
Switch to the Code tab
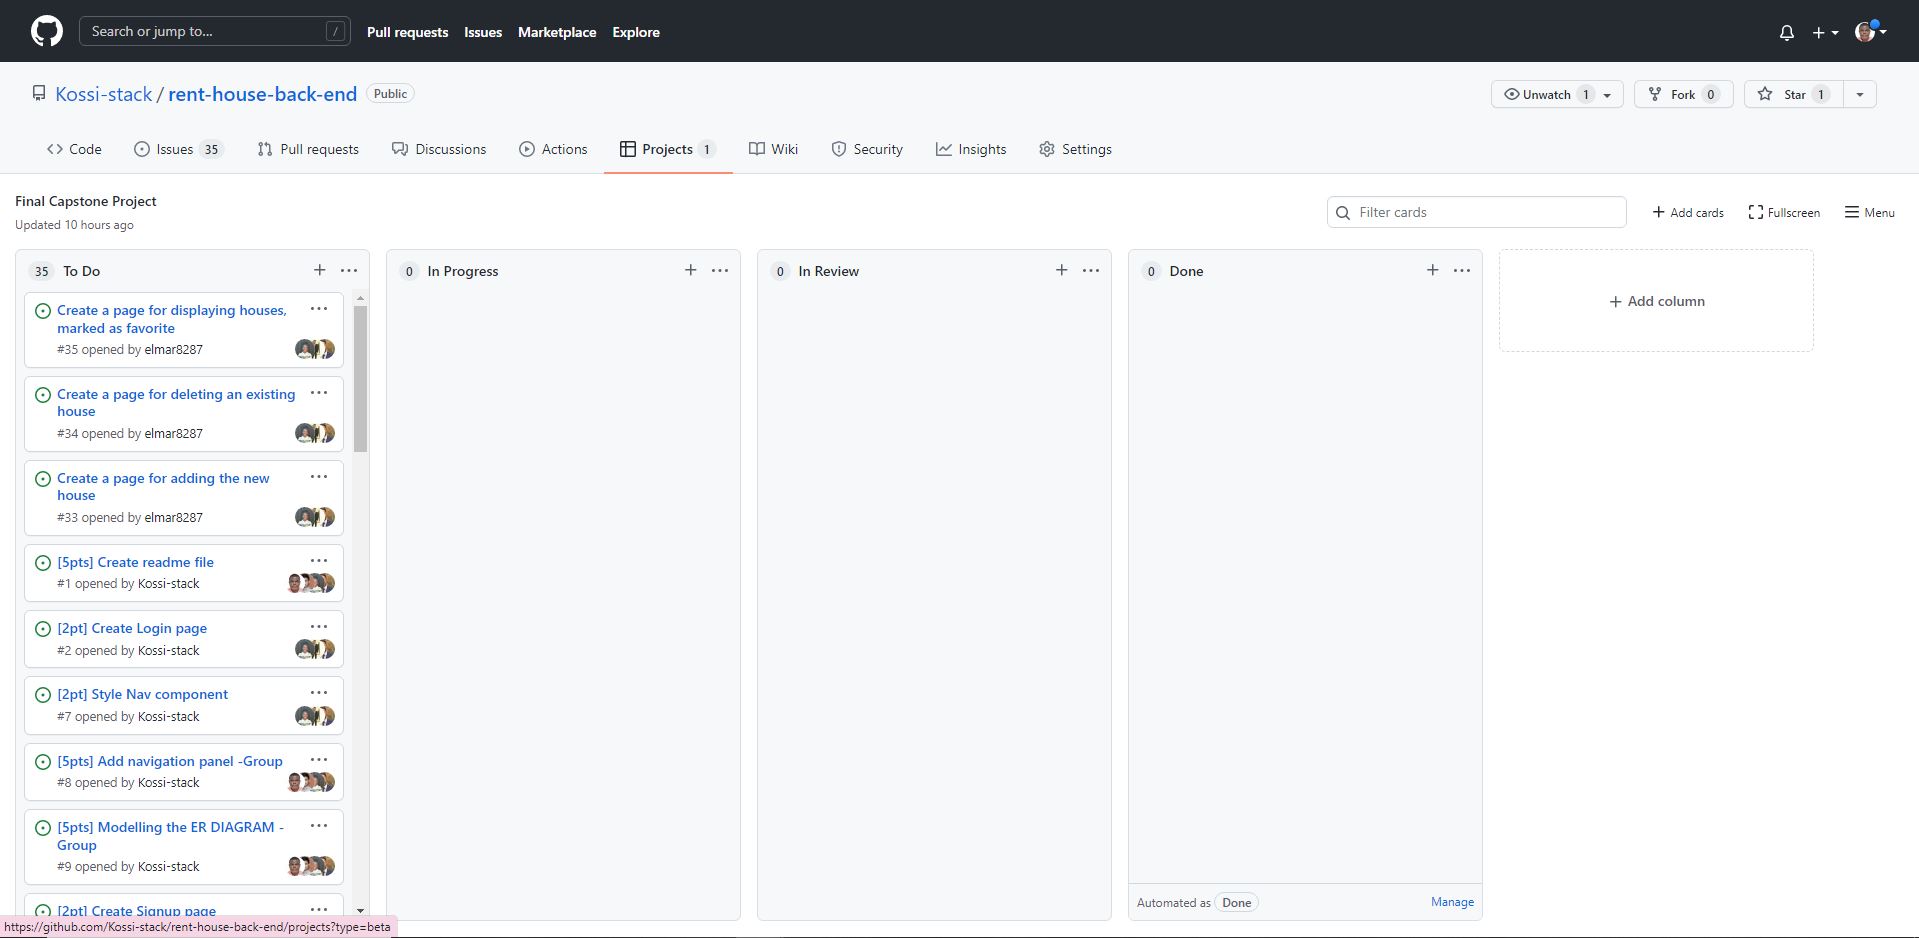(x=74, y=149)
